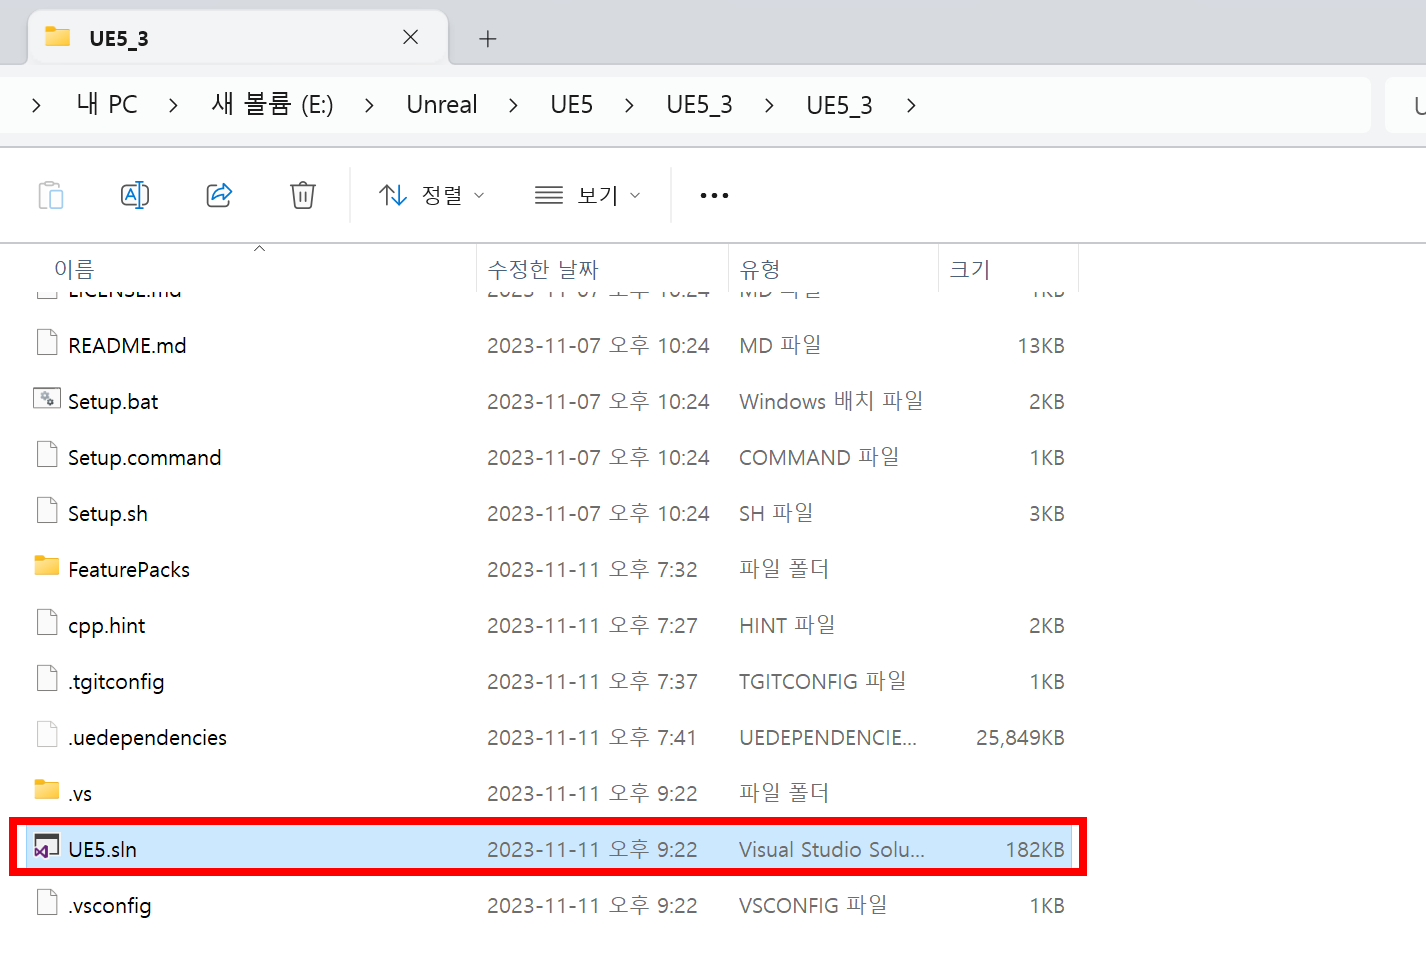
Task: Close the UE5_3 tab
Action: pyautogui.click(x=410, y=37)
